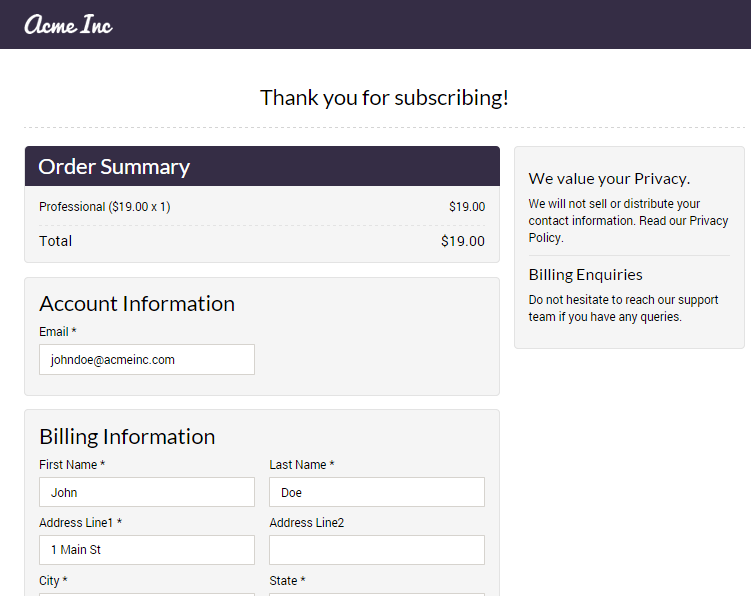Click the Billing Information heading
This screenshot has height=596, width=751.
tap(127, 437)
